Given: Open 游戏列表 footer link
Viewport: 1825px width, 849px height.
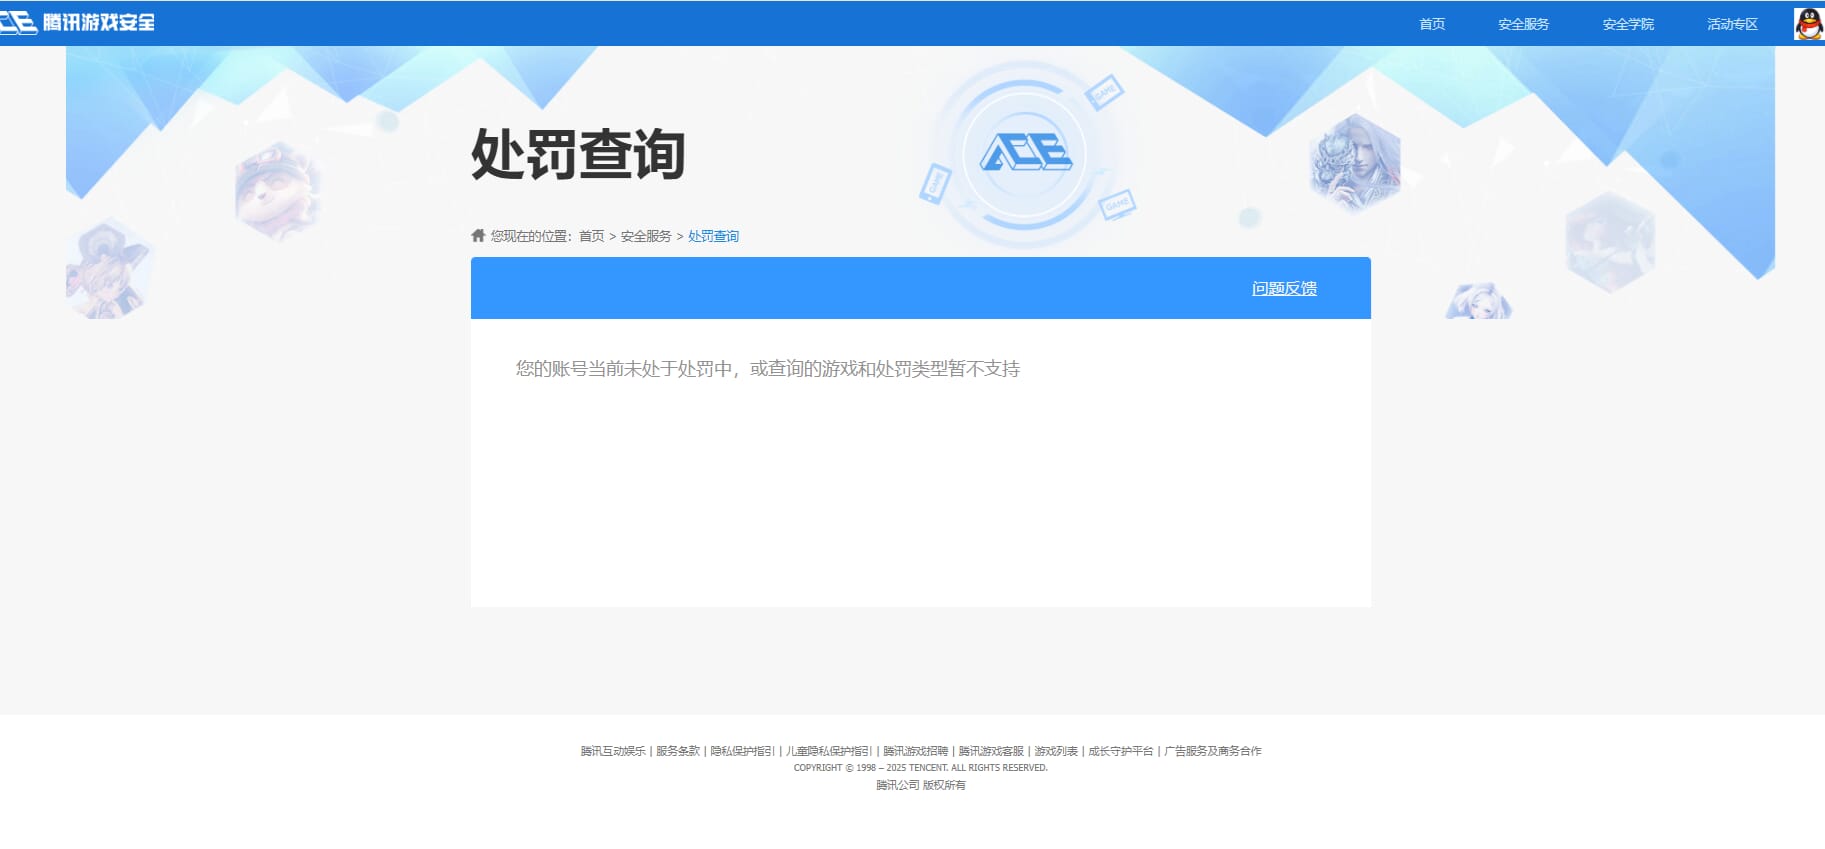Looking at the screenshot, I should pos(1056,751).
